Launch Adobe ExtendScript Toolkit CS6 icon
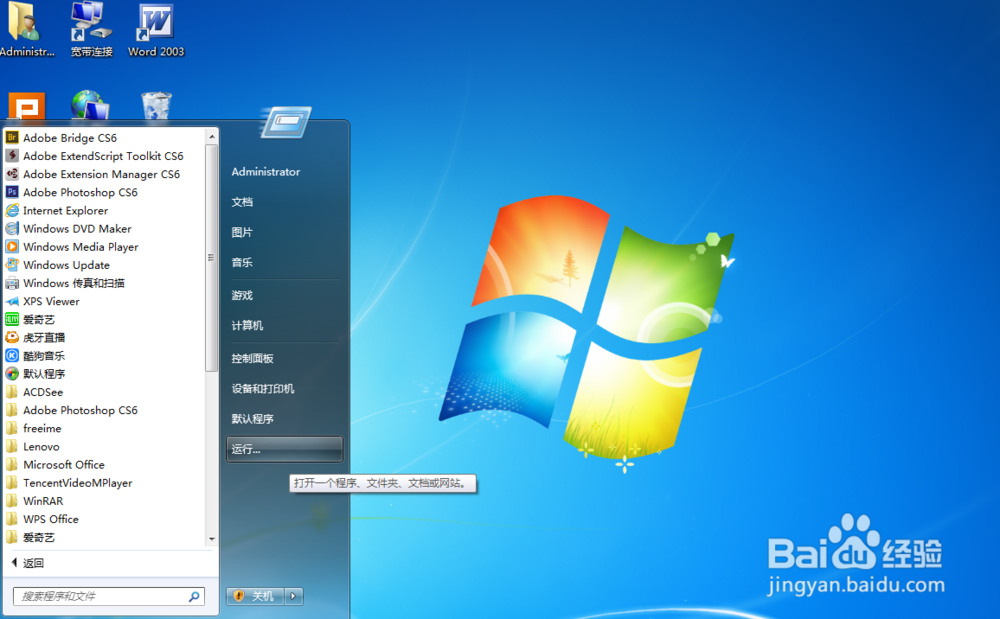This screenshot has width=1000, height=619. (12, 156)
